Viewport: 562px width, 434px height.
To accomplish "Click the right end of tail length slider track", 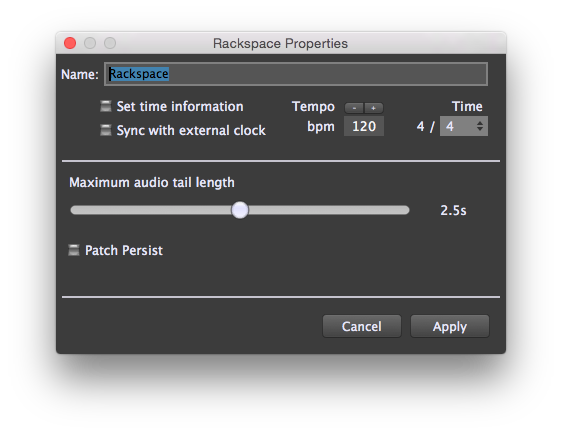I will 406,210.
